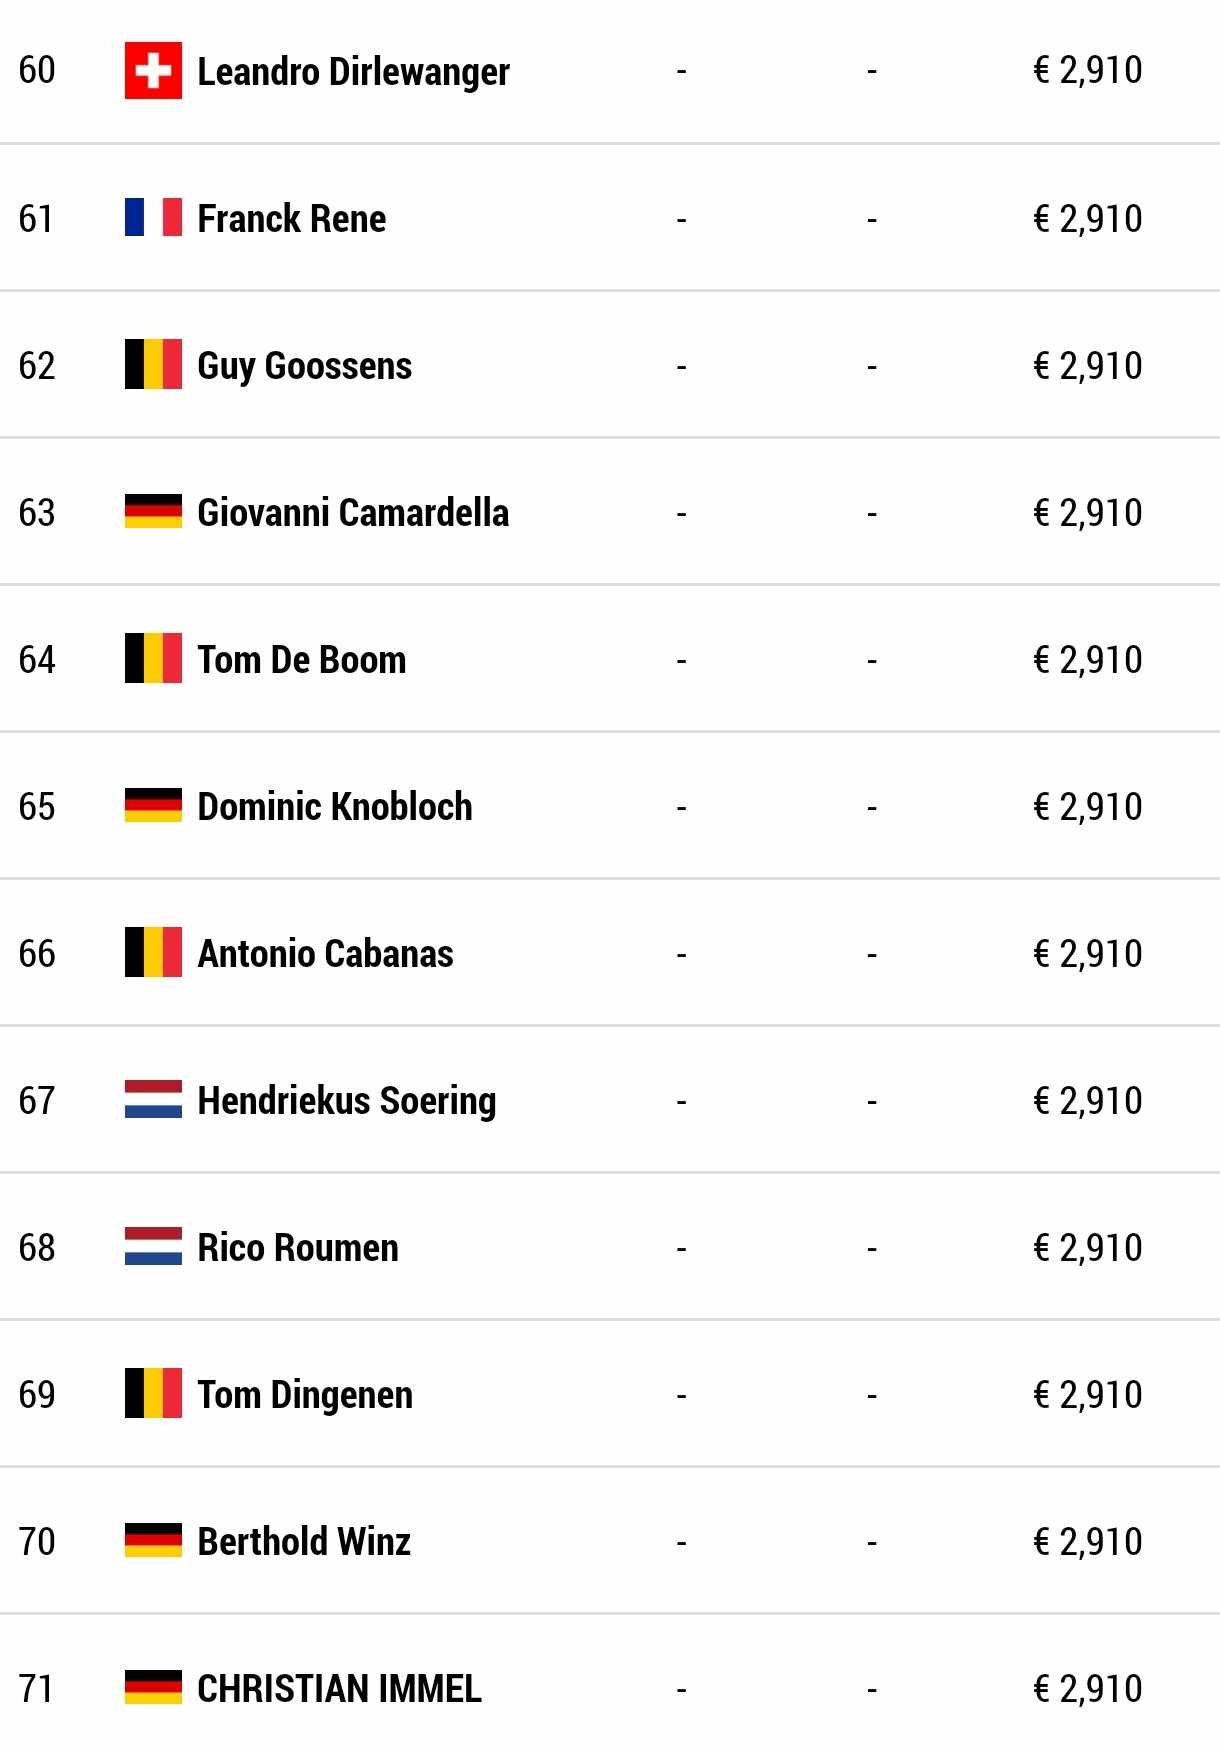Tap the Belgian flag next to Antonio Cabanas
The height and width of the screenshot is (1750, 1220).
coord(153,952)
